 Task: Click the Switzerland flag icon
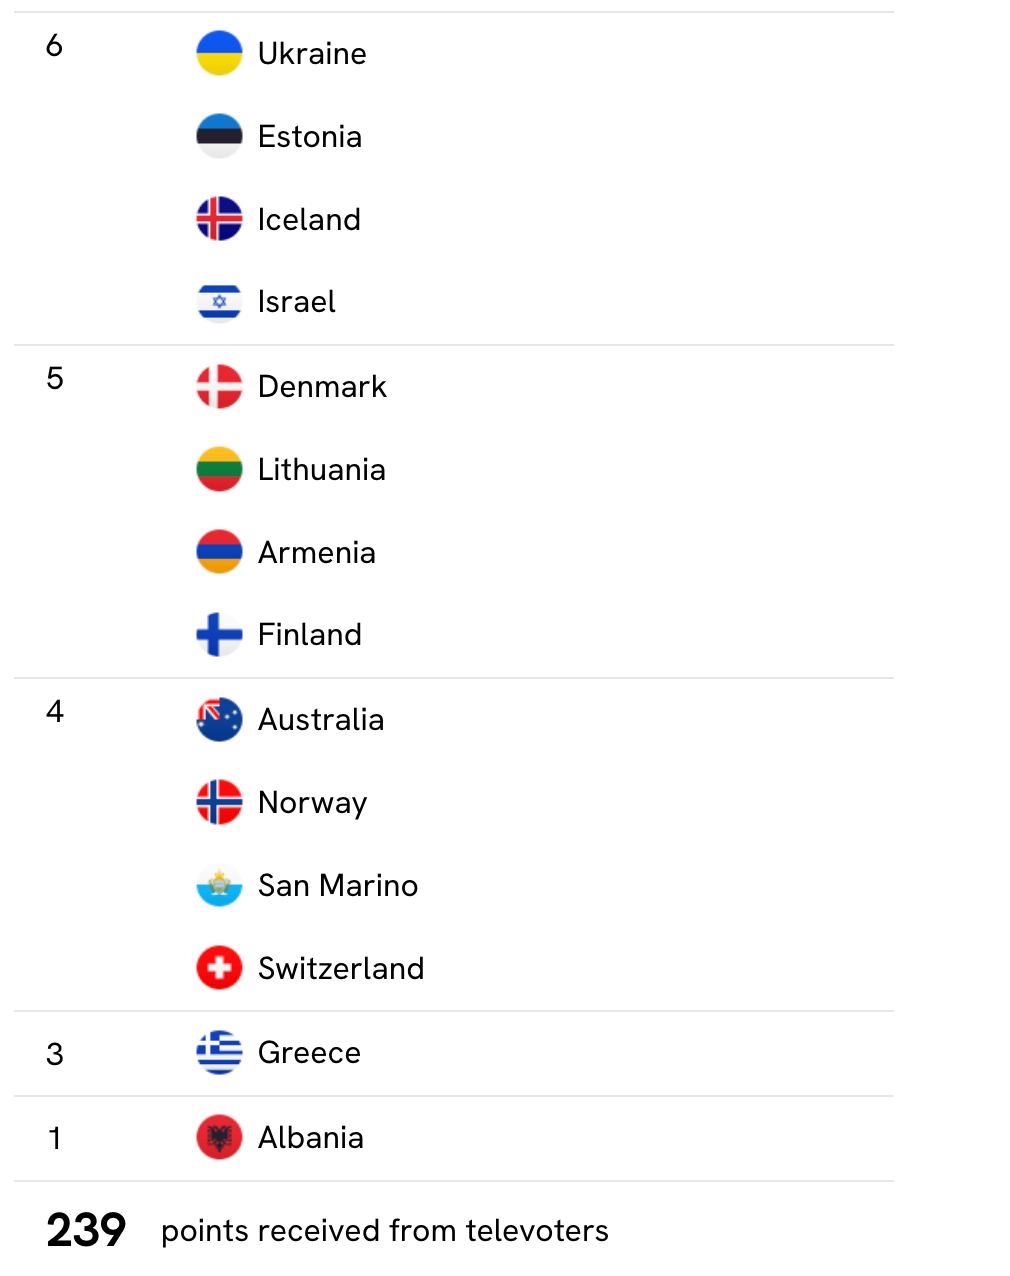[219, 968]
